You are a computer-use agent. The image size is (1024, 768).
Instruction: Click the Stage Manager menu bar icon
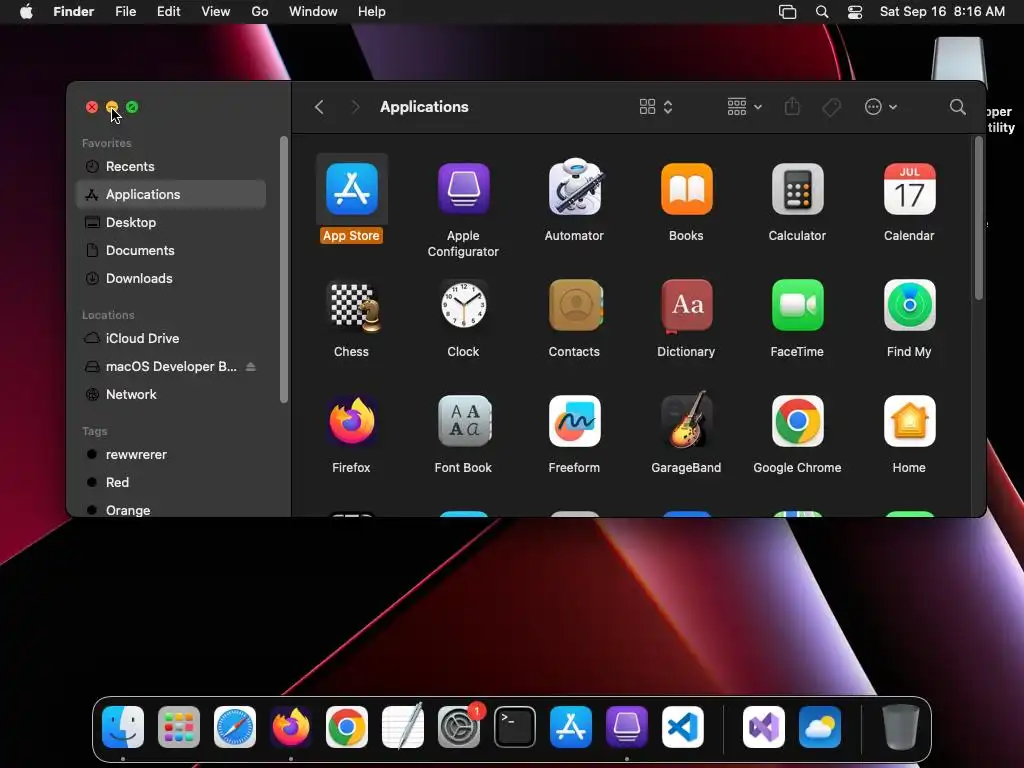tap(788, 12)
